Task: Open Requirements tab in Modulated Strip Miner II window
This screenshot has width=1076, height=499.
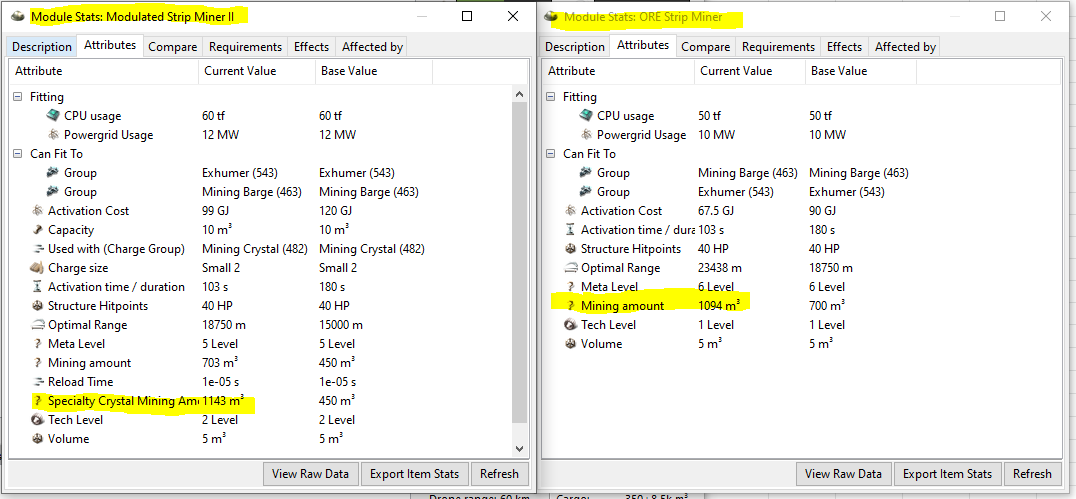Action: click(246, 47)
